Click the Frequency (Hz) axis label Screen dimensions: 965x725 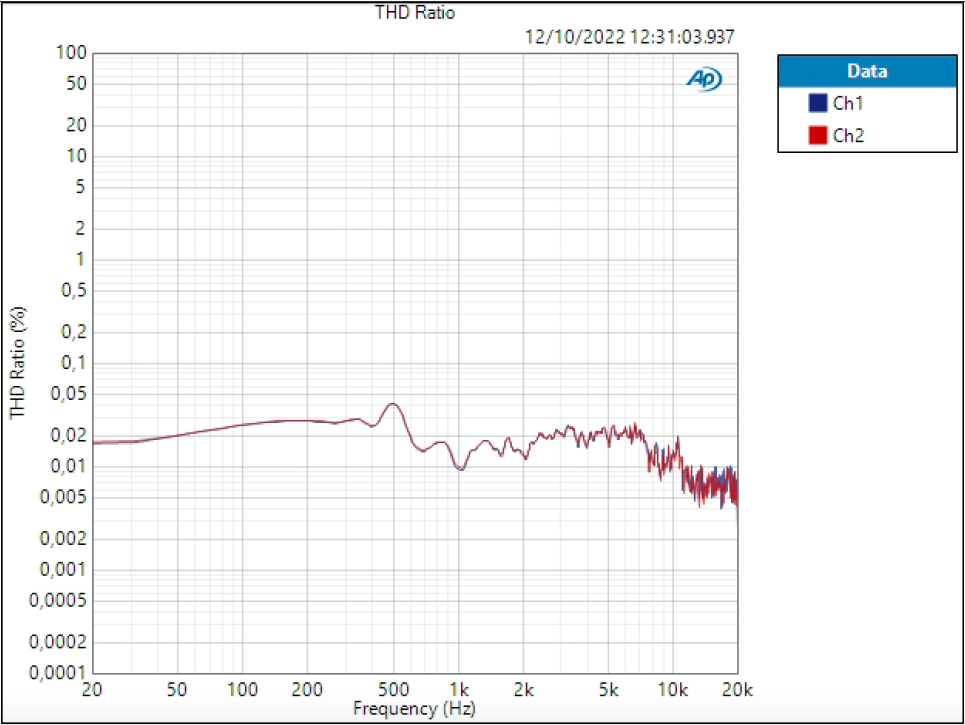[415, 708]
